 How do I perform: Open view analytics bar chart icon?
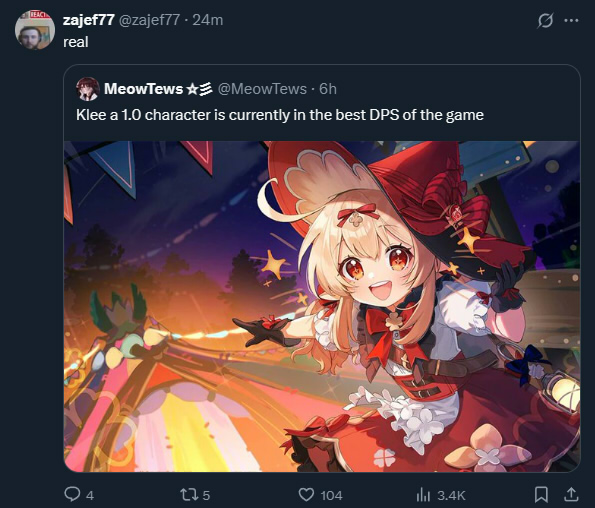[423, 495]
